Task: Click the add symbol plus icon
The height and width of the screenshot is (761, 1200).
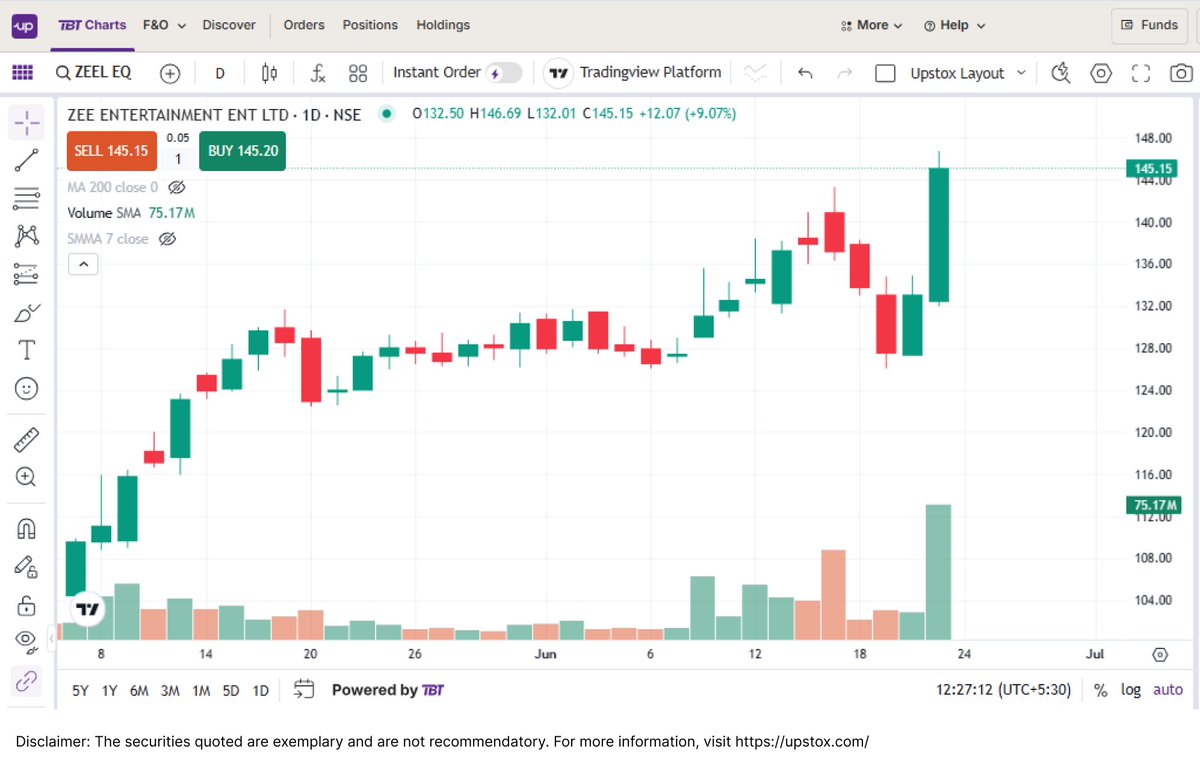Action: point(170,73)
